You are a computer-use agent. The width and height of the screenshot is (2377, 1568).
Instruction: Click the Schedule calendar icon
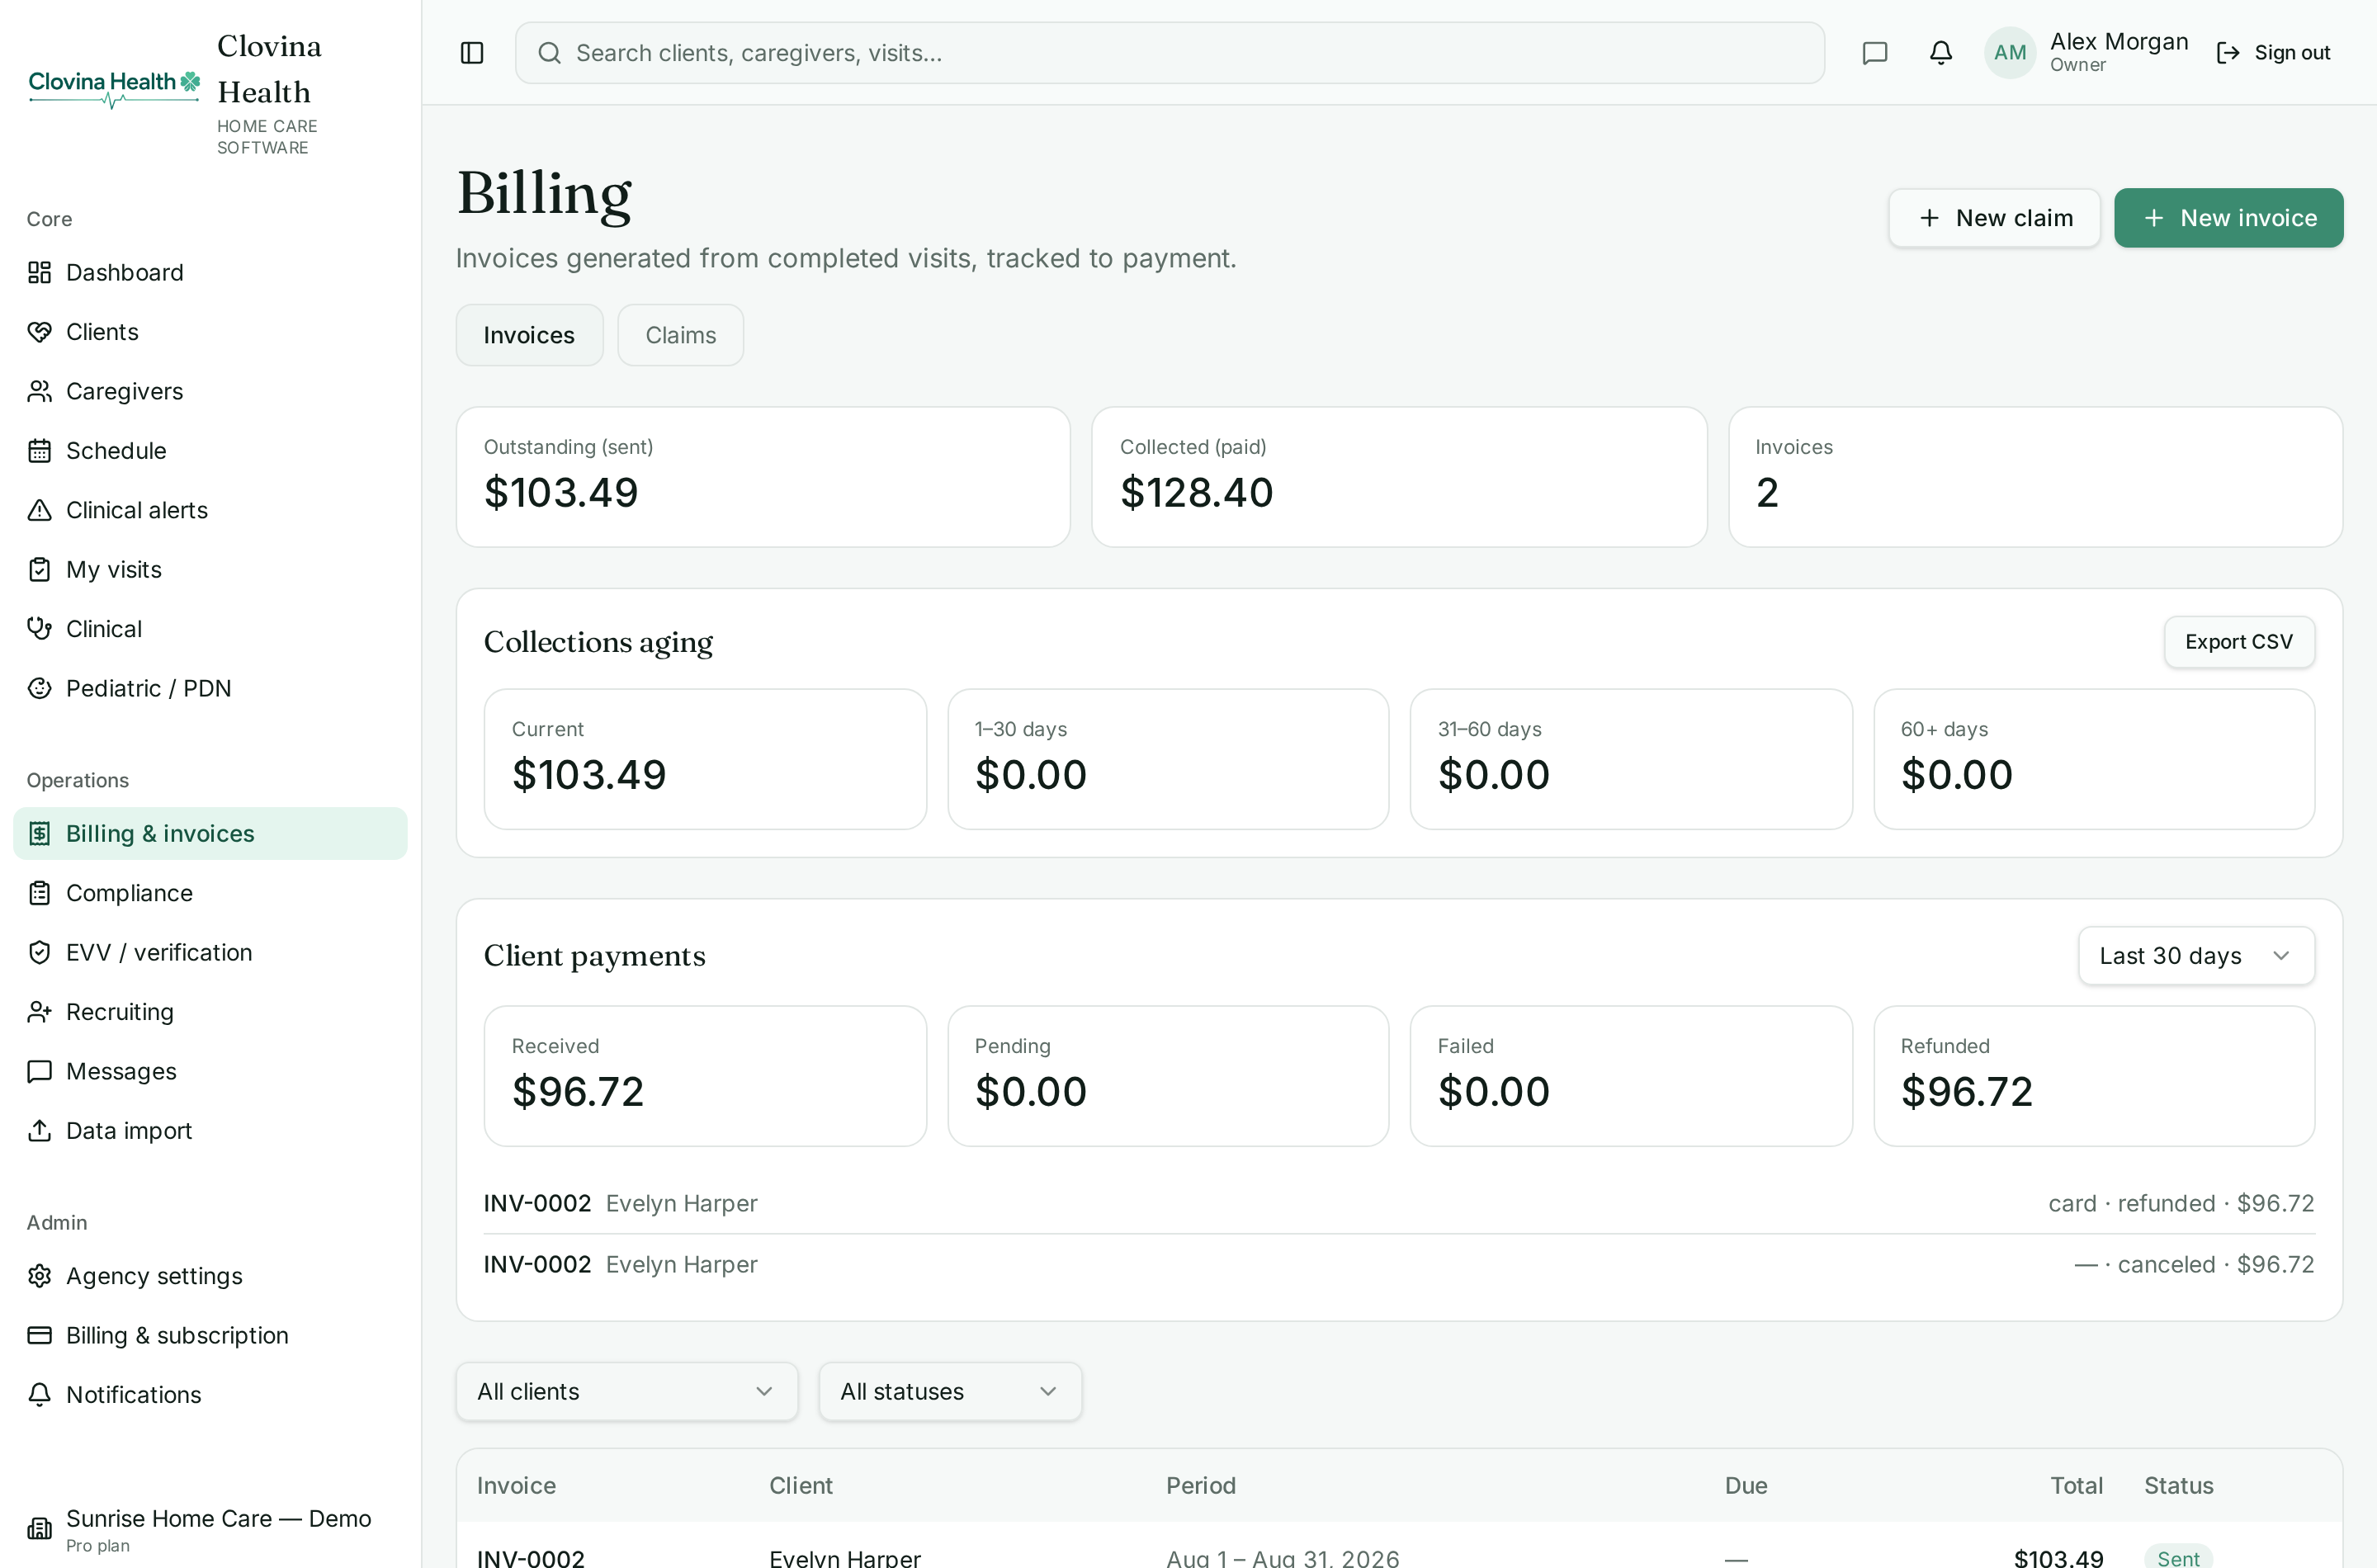tap(39, 451)
